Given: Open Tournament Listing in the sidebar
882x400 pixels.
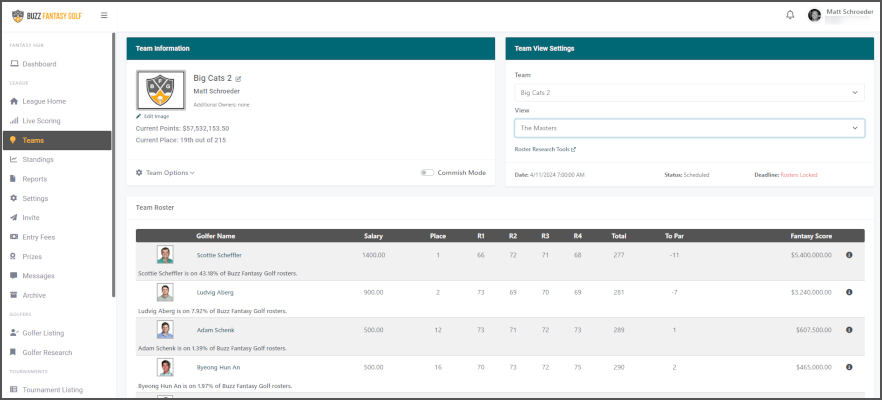Looking at the screenshot, I should (52, 389).
